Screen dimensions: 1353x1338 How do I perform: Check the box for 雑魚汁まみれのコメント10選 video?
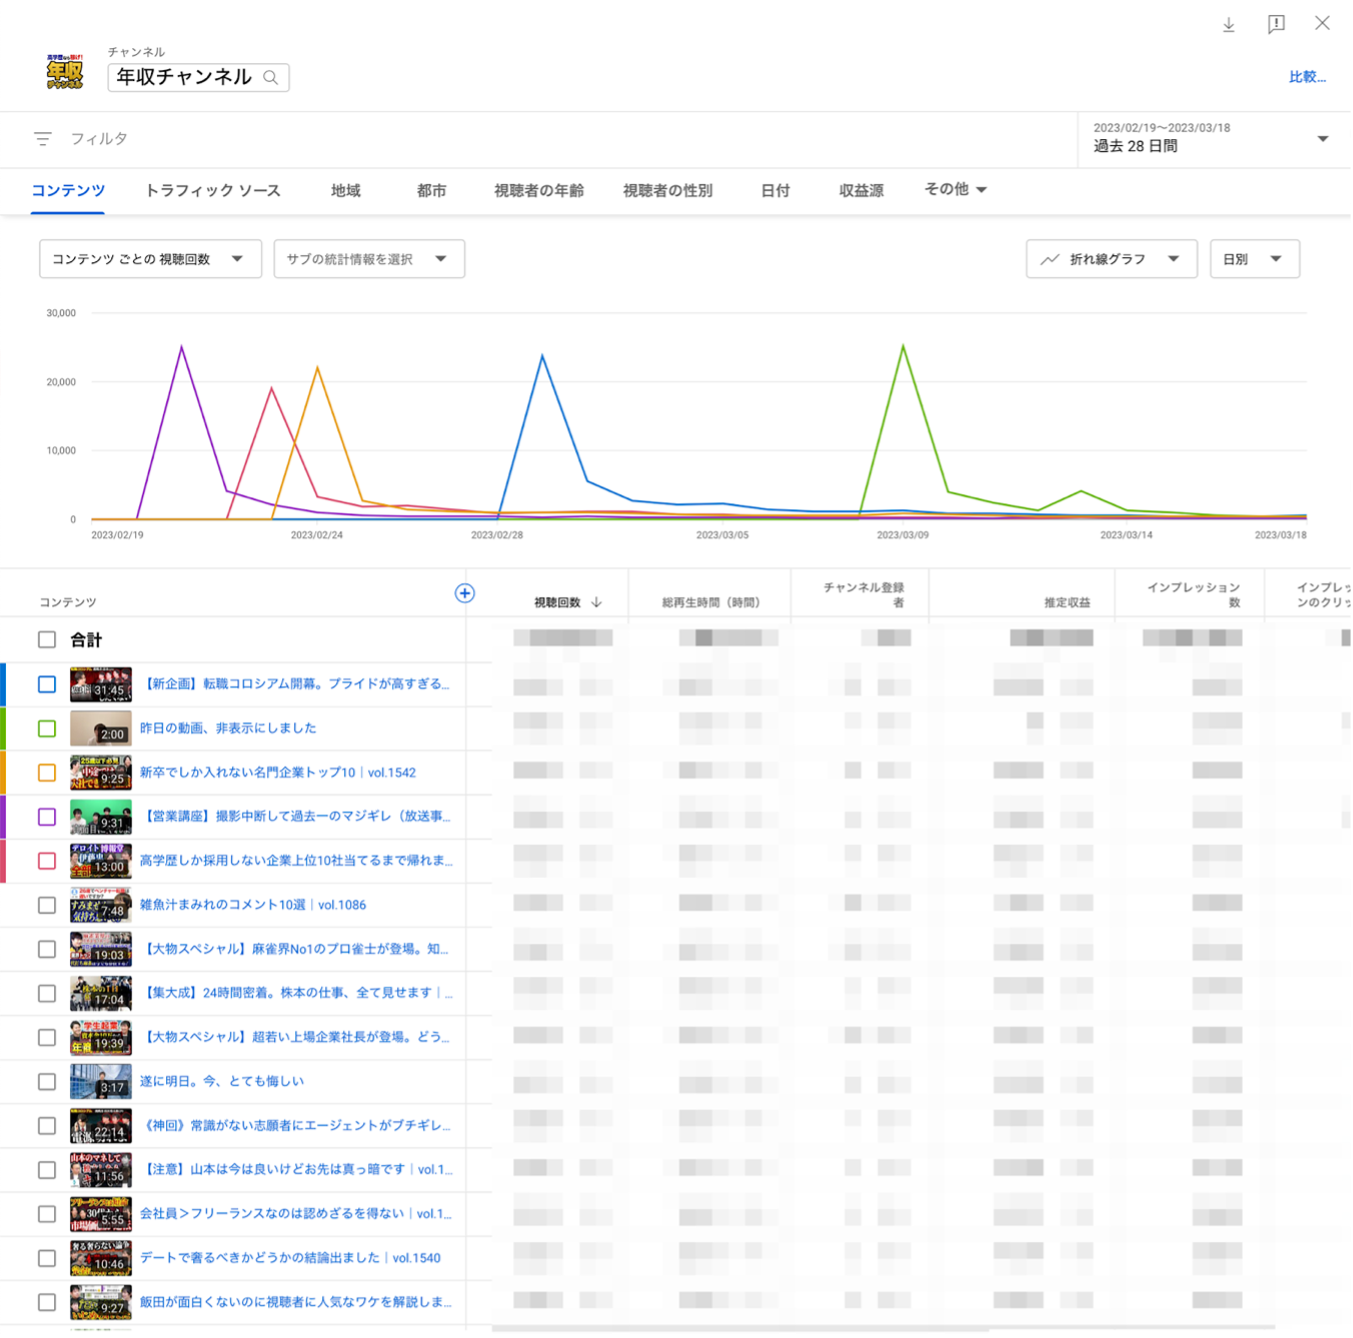(47, 905)
